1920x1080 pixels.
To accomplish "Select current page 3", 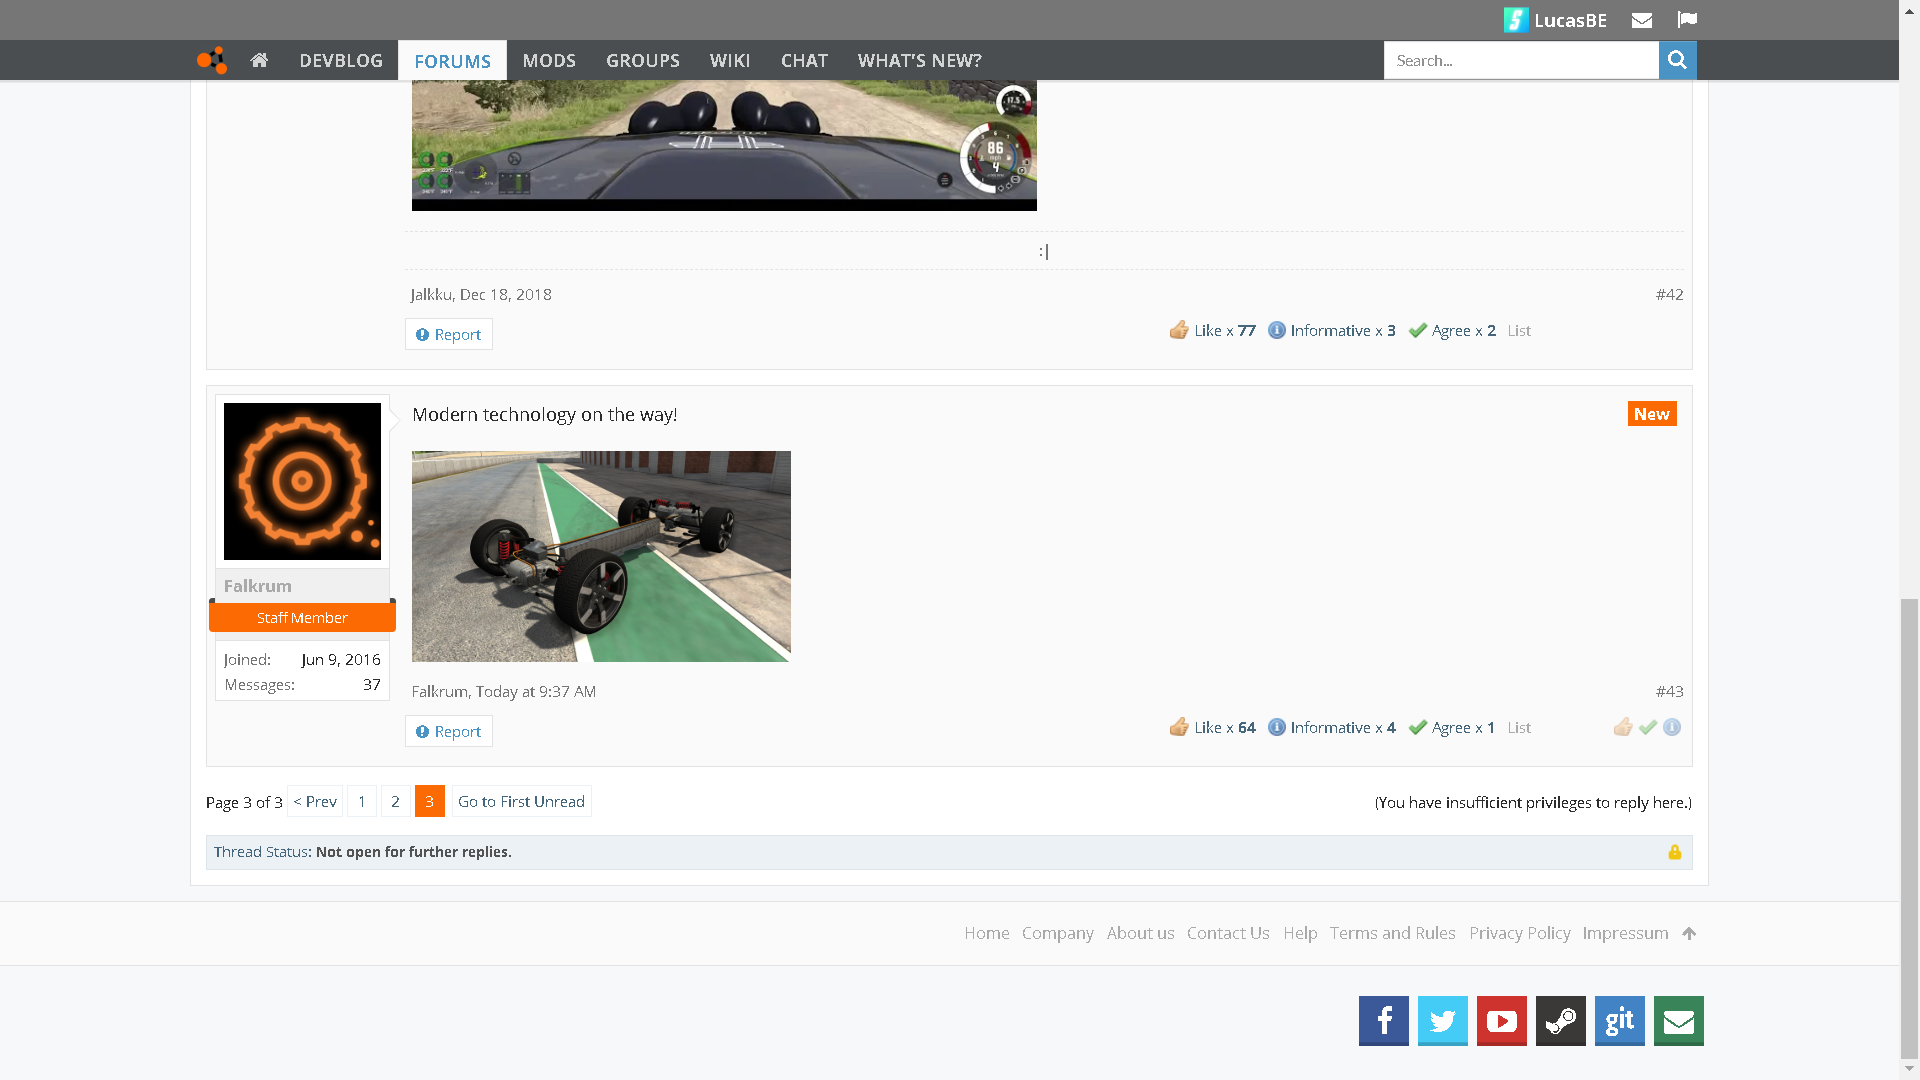I will 430,801.
